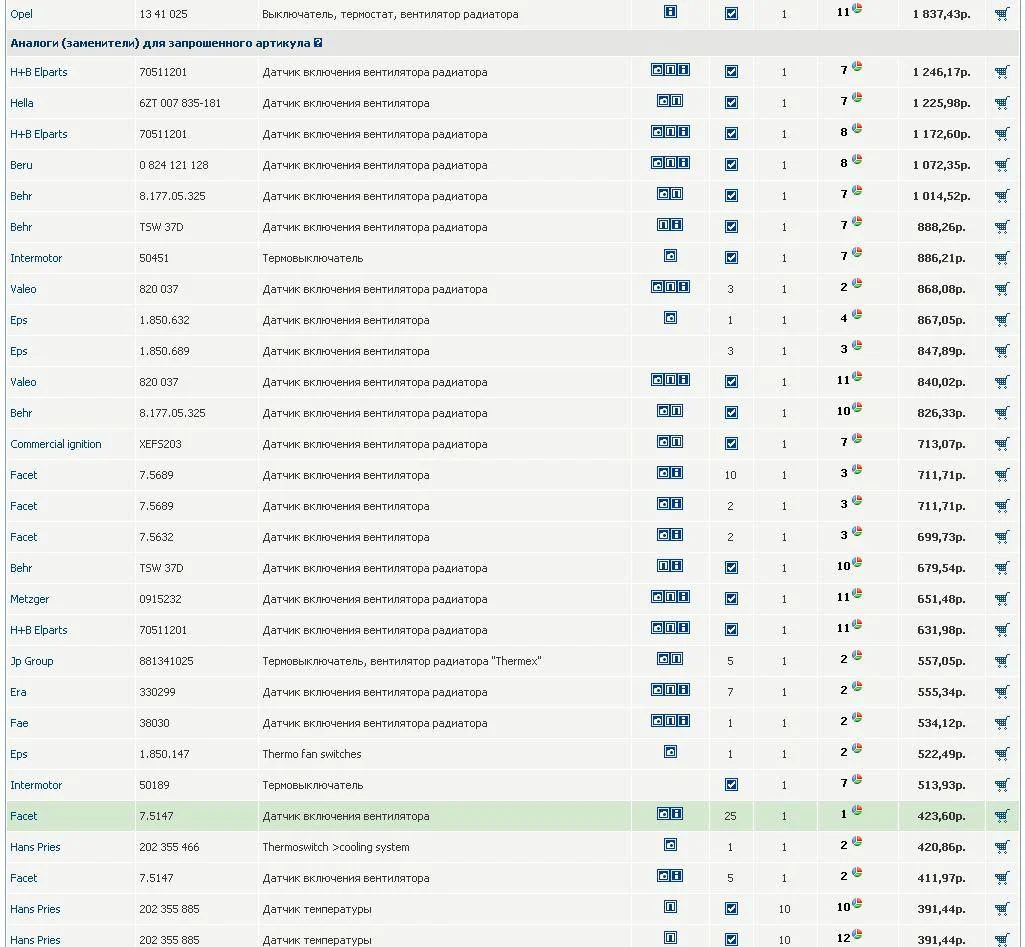Screen dimensions: 1025x947
Task: Click the price 557,05р.
Action: 941,661
